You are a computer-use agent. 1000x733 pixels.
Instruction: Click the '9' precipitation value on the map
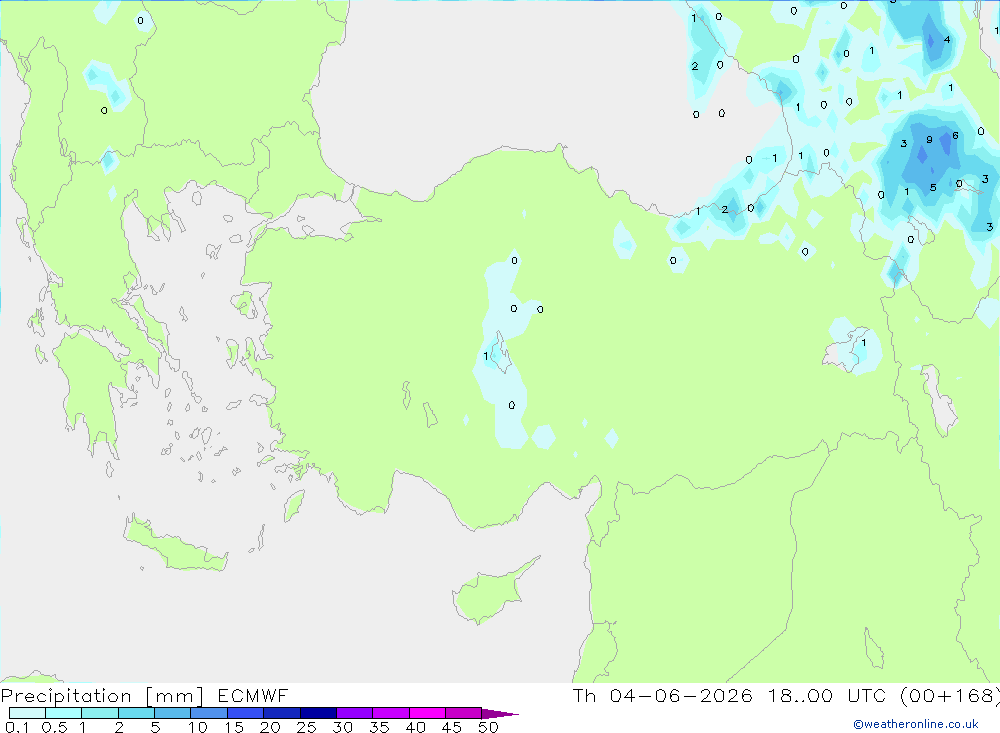pos(929,140)
